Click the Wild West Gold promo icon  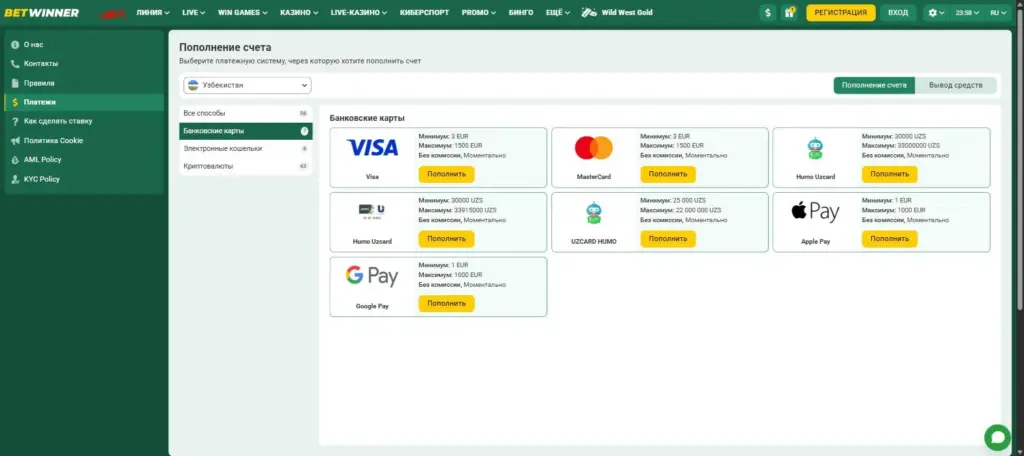[x=589, y=12]
